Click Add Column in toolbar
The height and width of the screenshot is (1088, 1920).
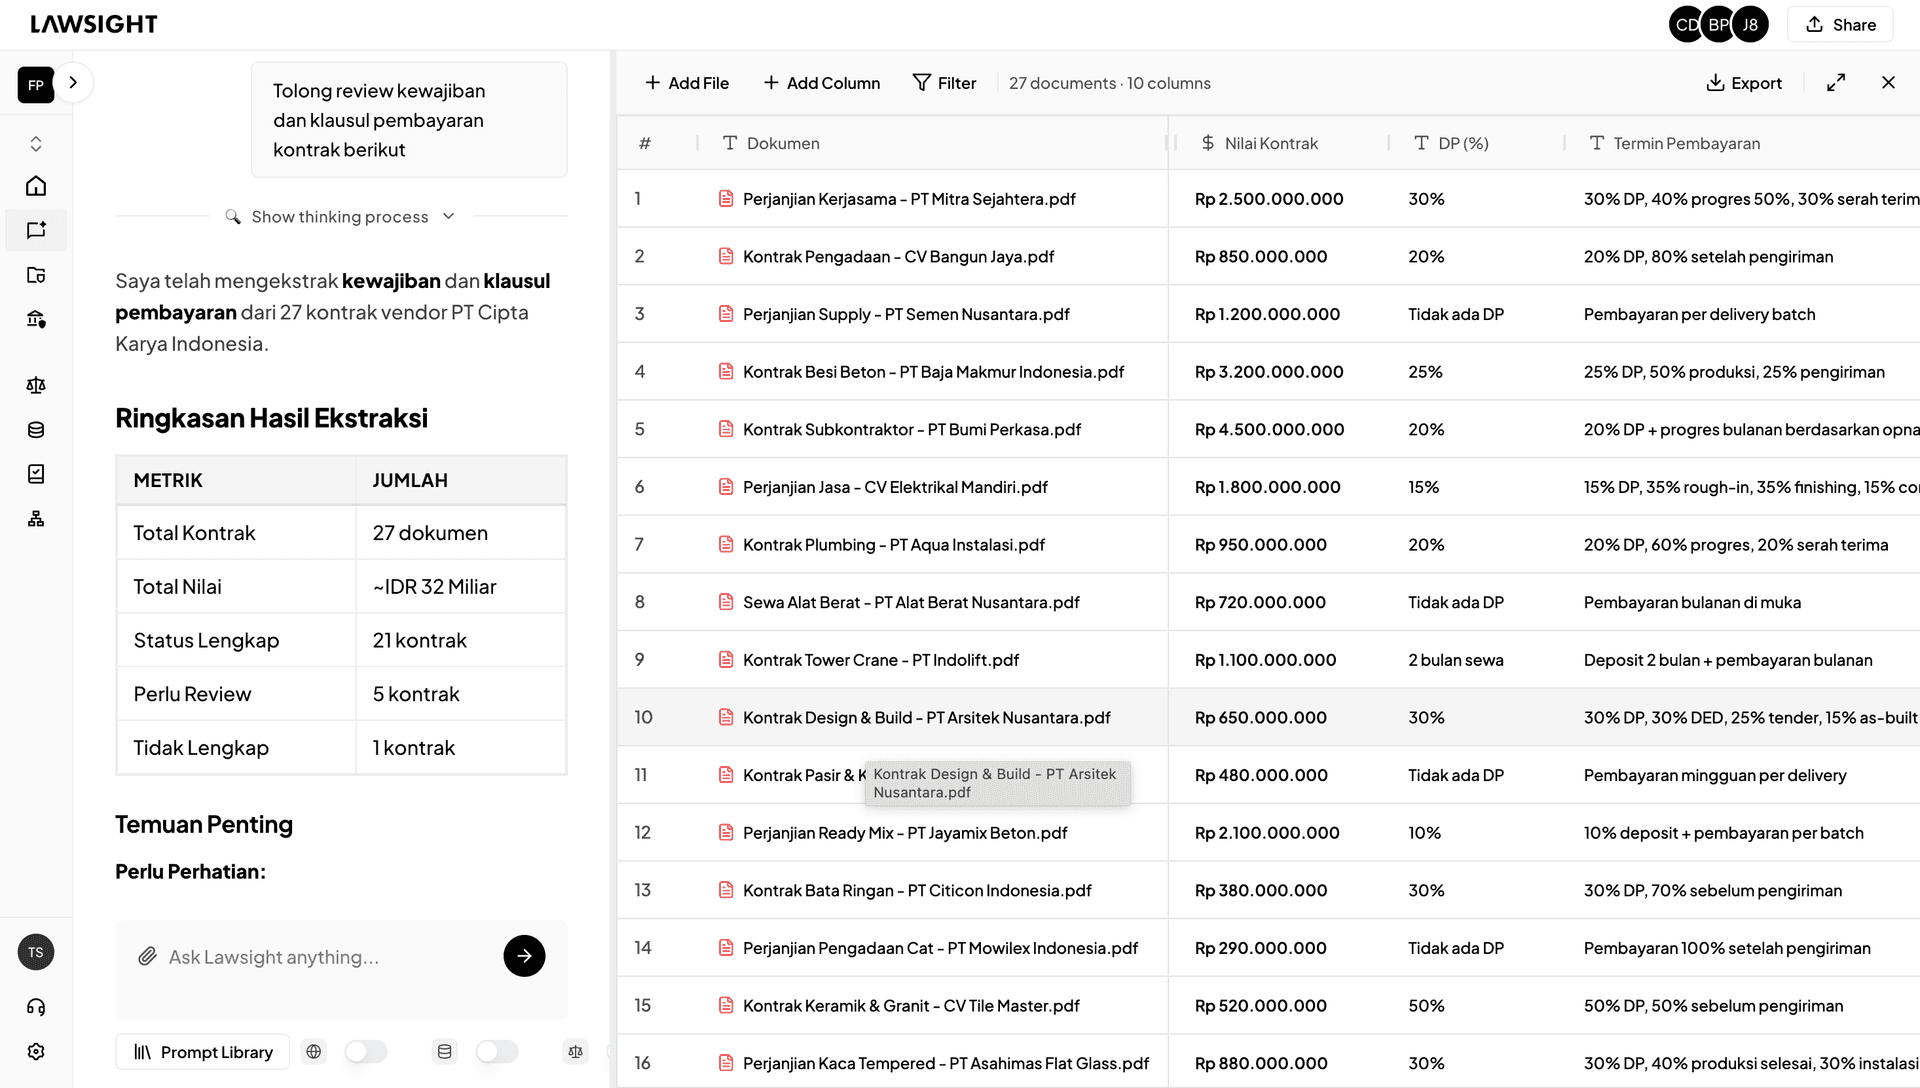point(822,83)
